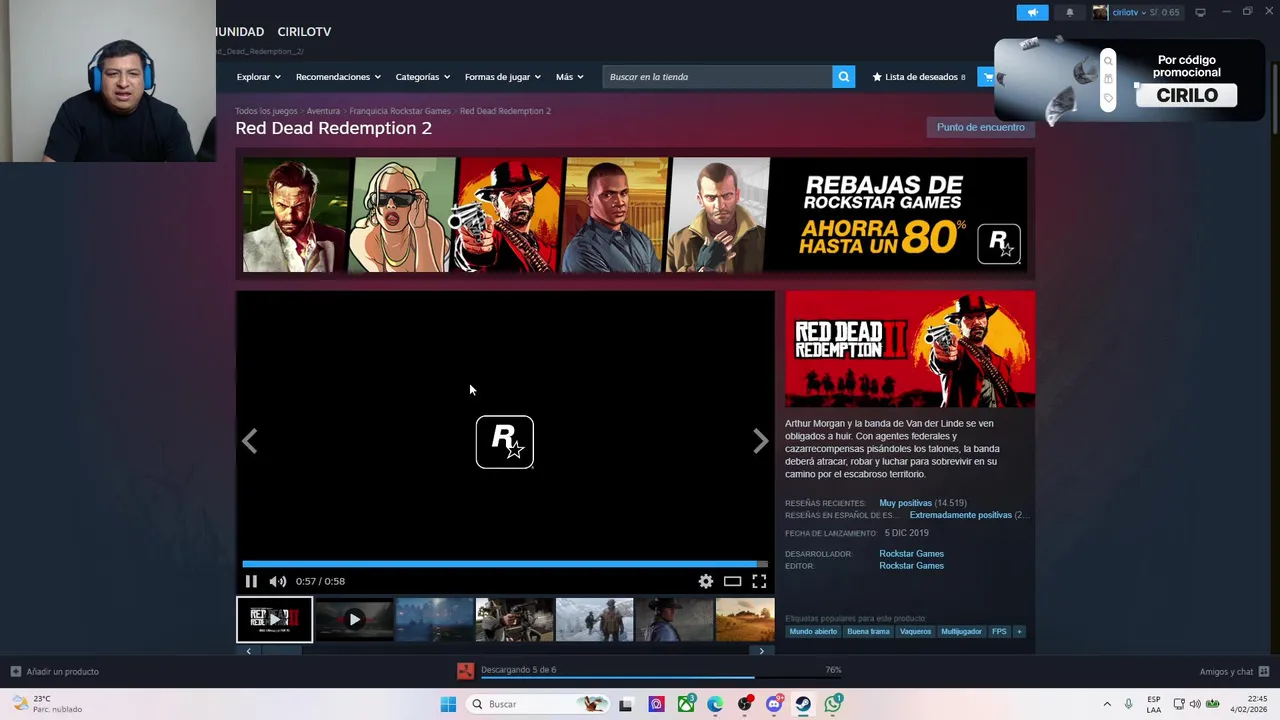Click the downloading game icon in status bar
The width and height of the screenshot is (1280, 720).
465,671
